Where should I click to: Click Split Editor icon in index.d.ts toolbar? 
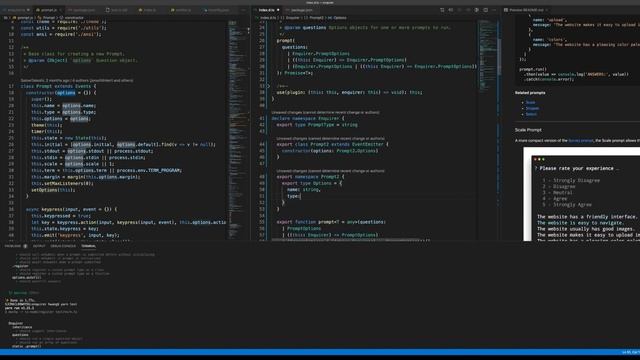click(x=485, y=10)
